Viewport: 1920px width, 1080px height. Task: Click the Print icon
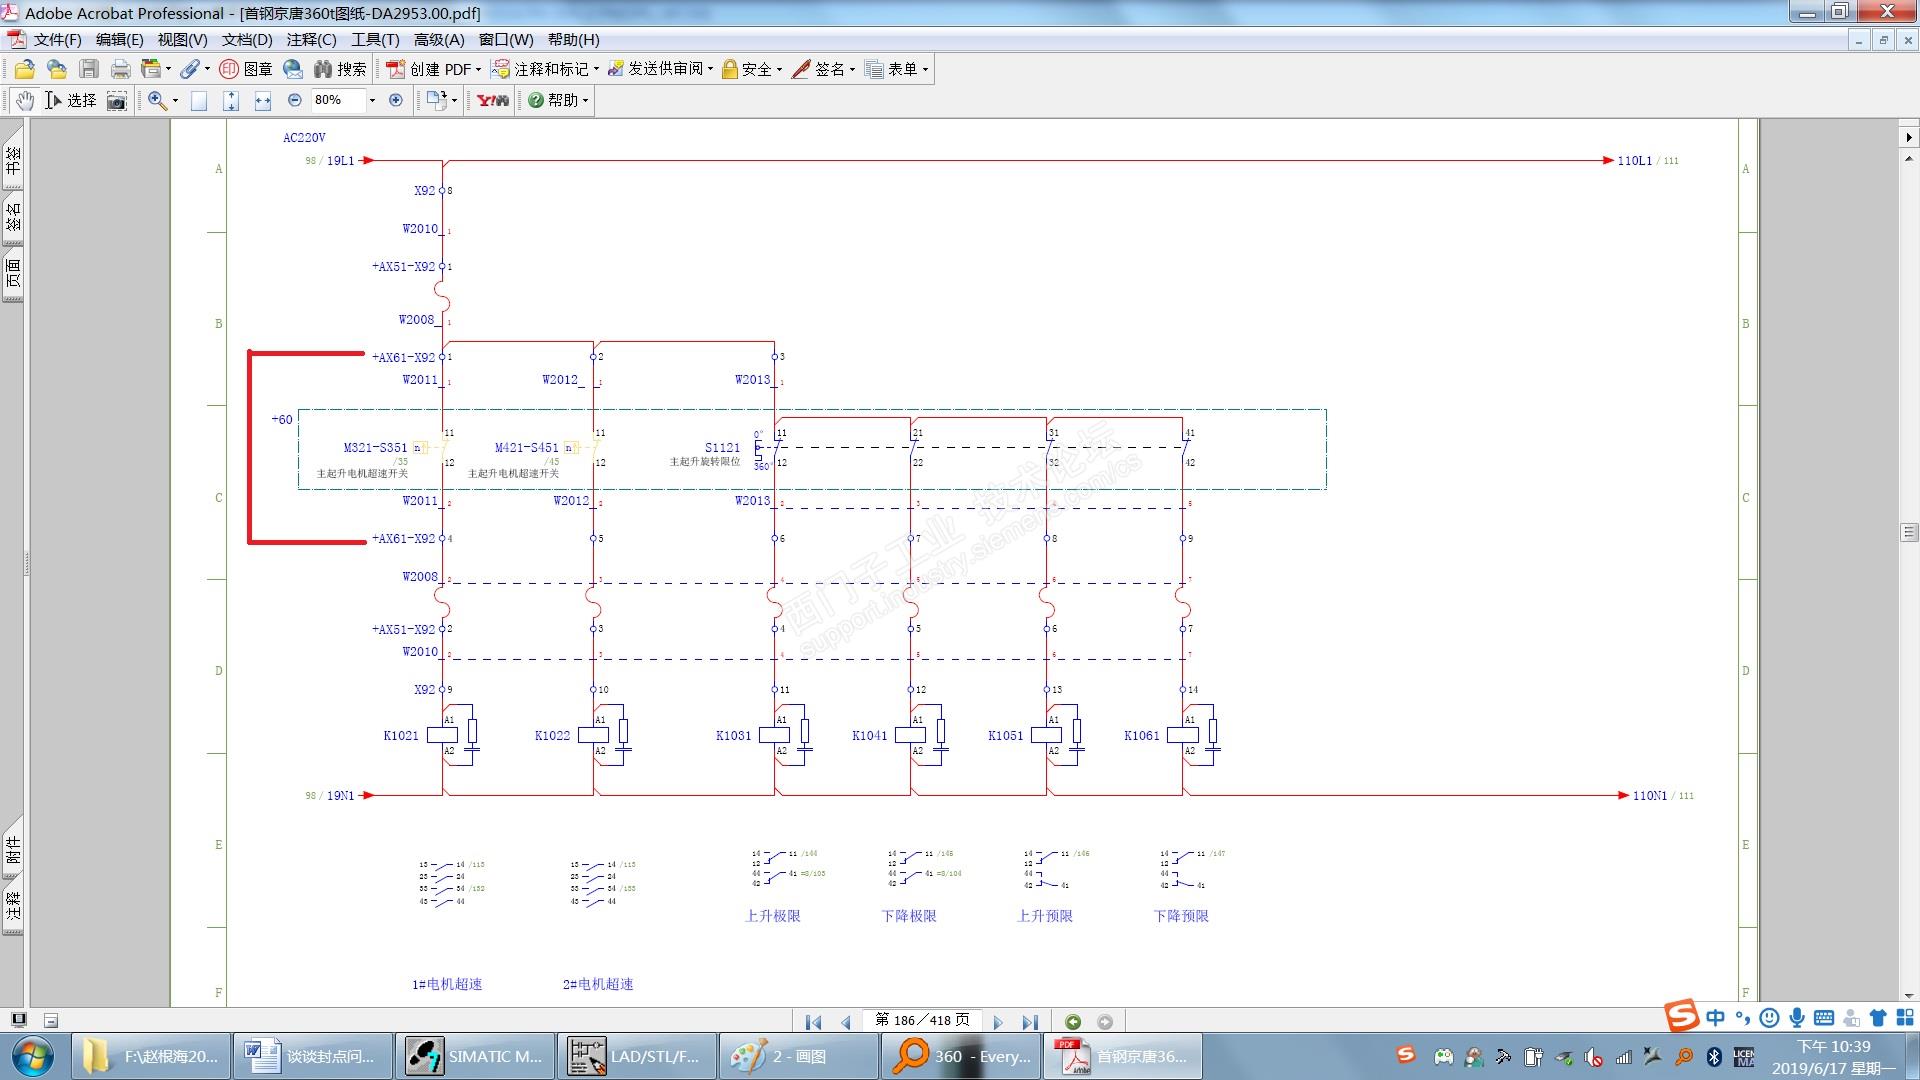120,69
